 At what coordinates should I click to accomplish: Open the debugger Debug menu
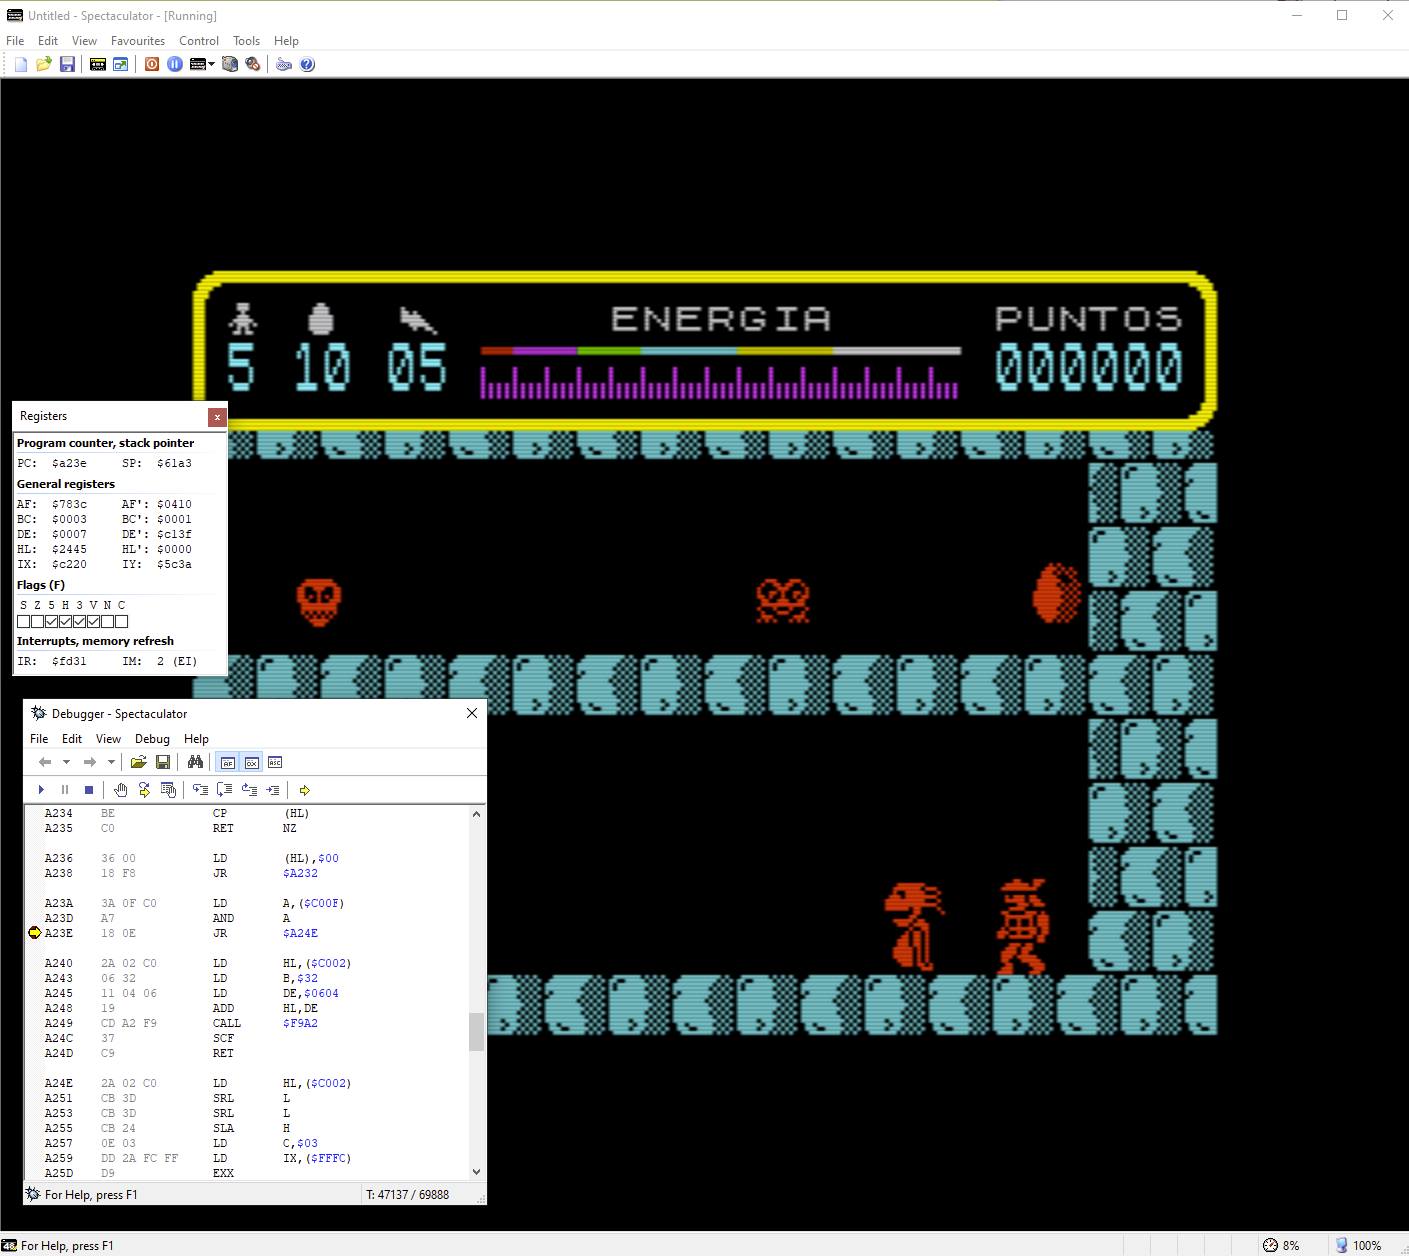pyautogui.click(x=152, y=739)
